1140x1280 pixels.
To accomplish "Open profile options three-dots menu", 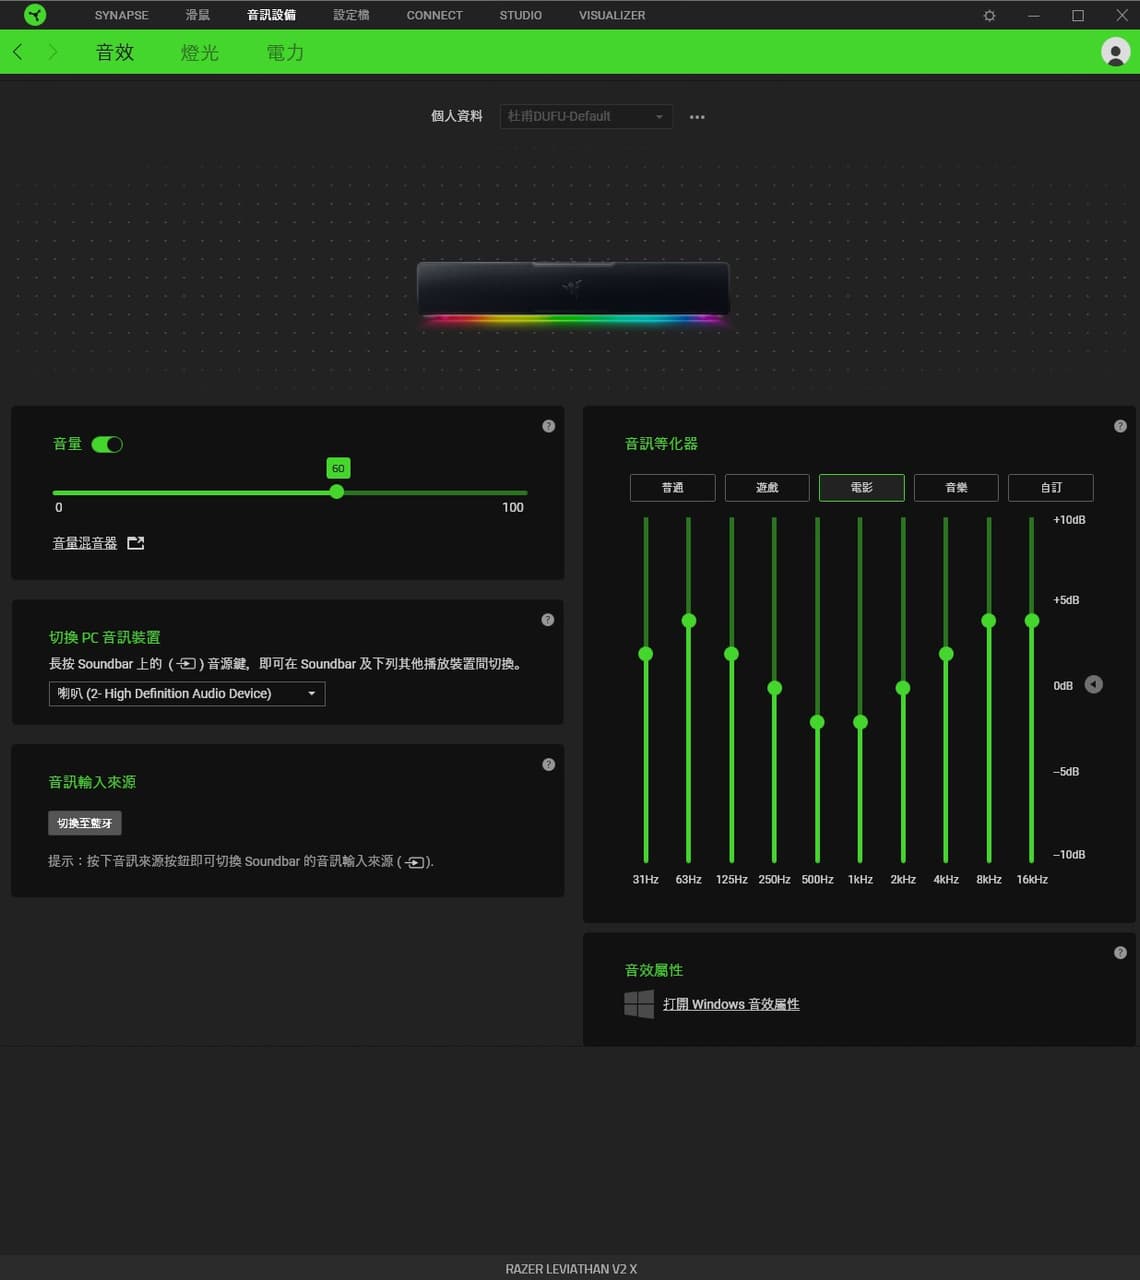I will click(697, 117).
